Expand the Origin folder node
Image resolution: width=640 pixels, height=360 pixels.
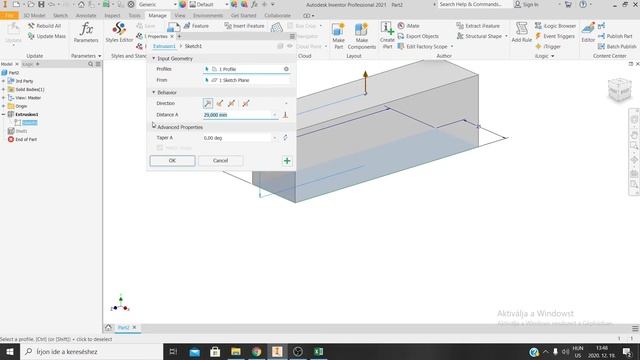point(4,106)
